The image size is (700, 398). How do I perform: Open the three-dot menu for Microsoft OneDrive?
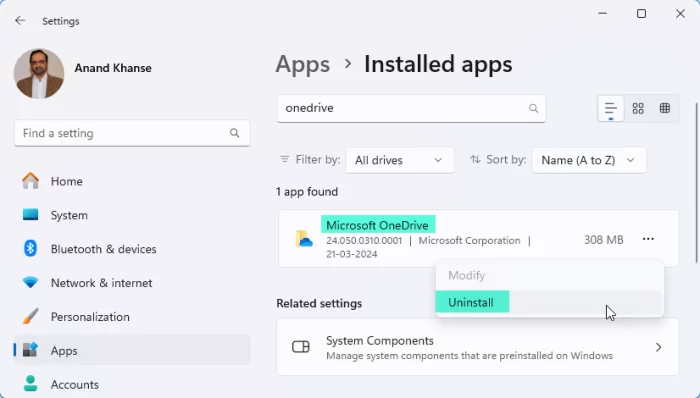point(648,240)
